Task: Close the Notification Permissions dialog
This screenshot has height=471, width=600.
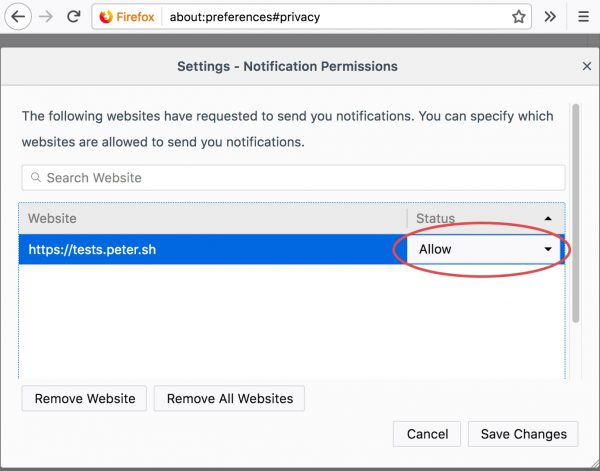Action: 587,66
